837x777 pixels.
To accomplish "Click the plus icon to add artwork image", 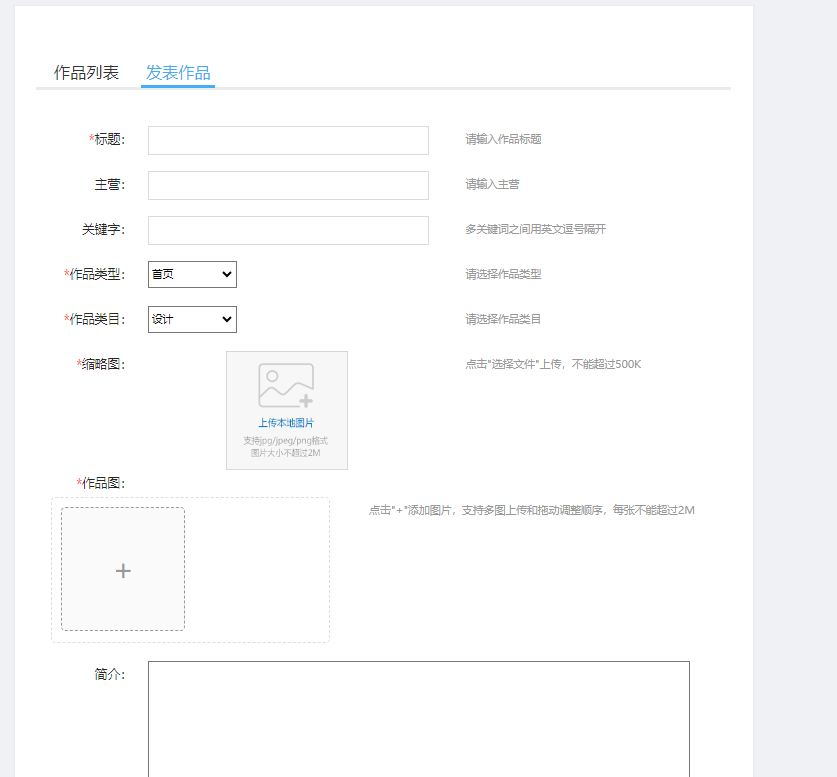I will 123,571.
